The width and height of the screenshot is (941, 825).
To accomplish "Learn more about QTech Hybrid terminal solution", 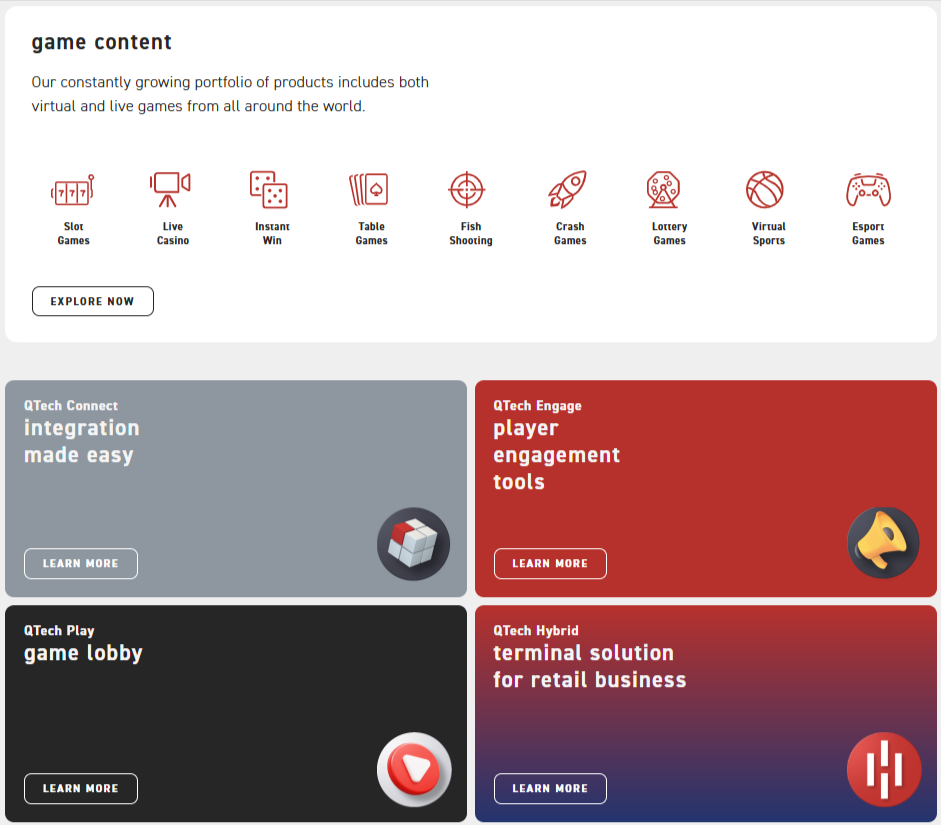I will [x=550, y=788].
